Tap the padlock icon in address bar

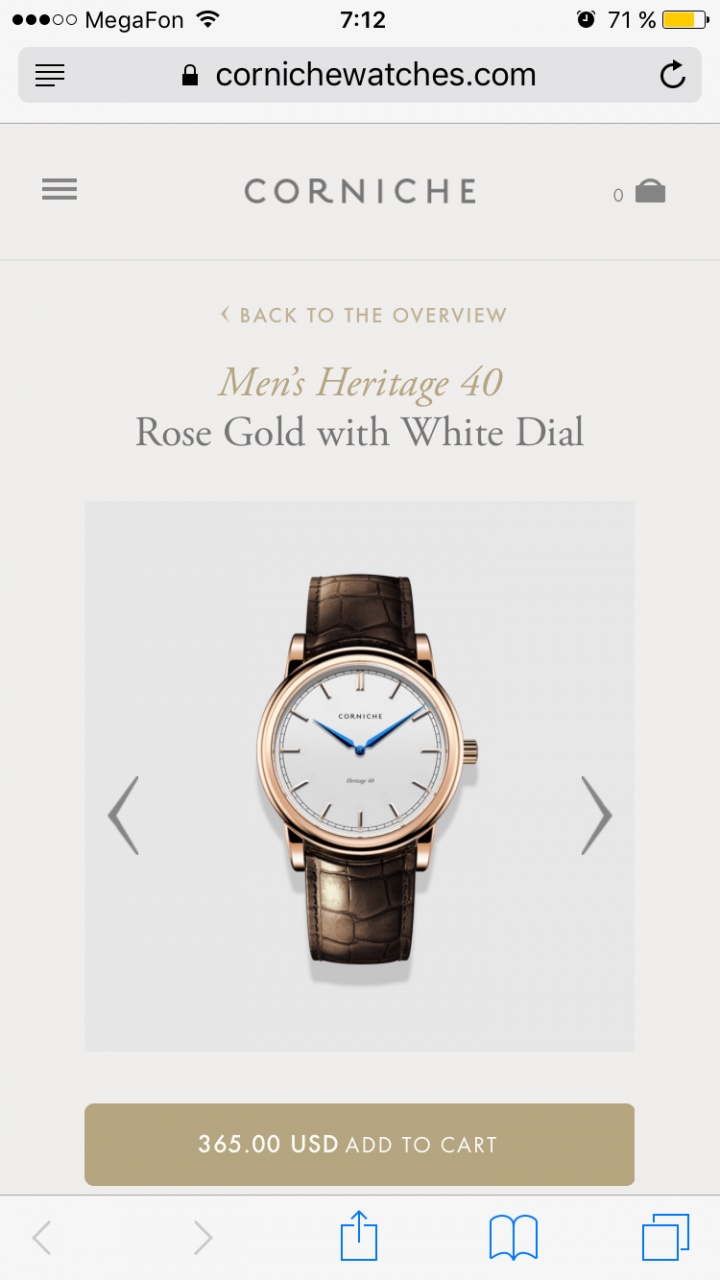190,75
